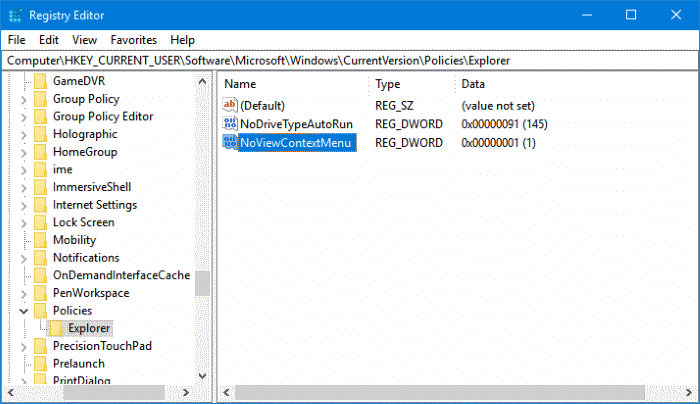Click the HomeGroup folder icon
Viewport: 700px width, 404px height.
tap(40, 152)
